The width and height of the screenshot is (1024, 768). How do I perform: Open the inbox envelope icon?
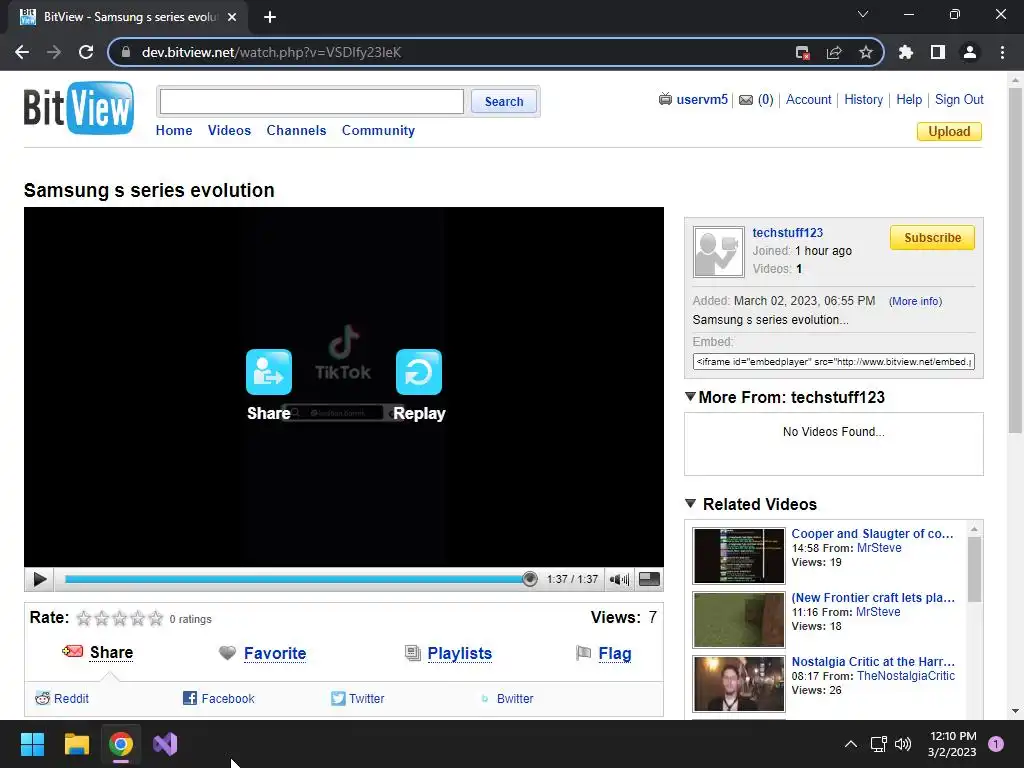746,100
